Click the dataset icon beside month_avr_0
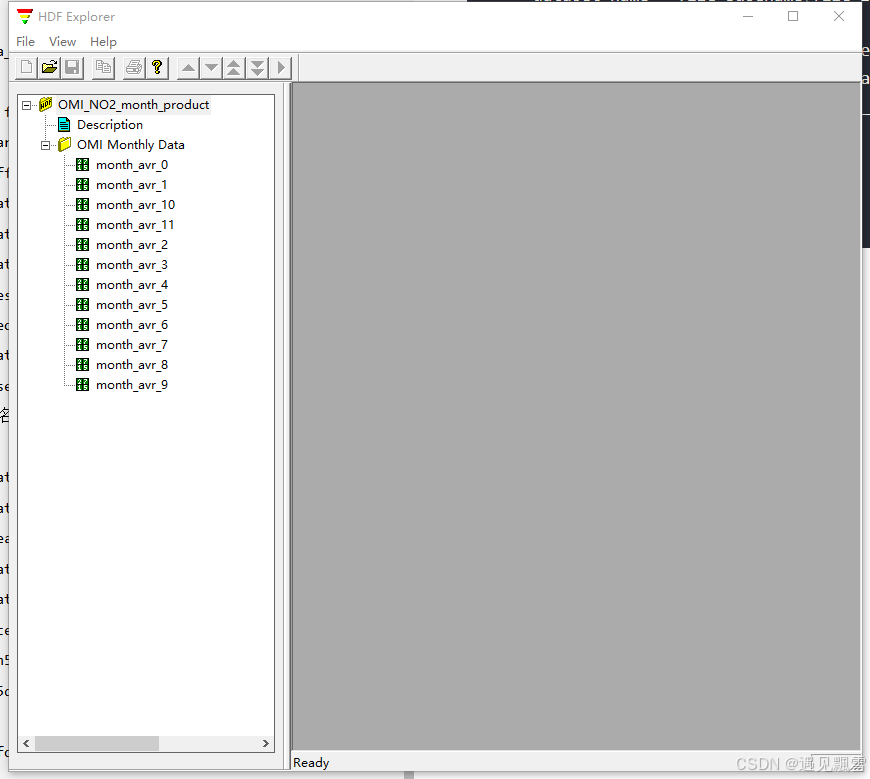This screenshot has width=870, height=779. click(x=83, y=164)
